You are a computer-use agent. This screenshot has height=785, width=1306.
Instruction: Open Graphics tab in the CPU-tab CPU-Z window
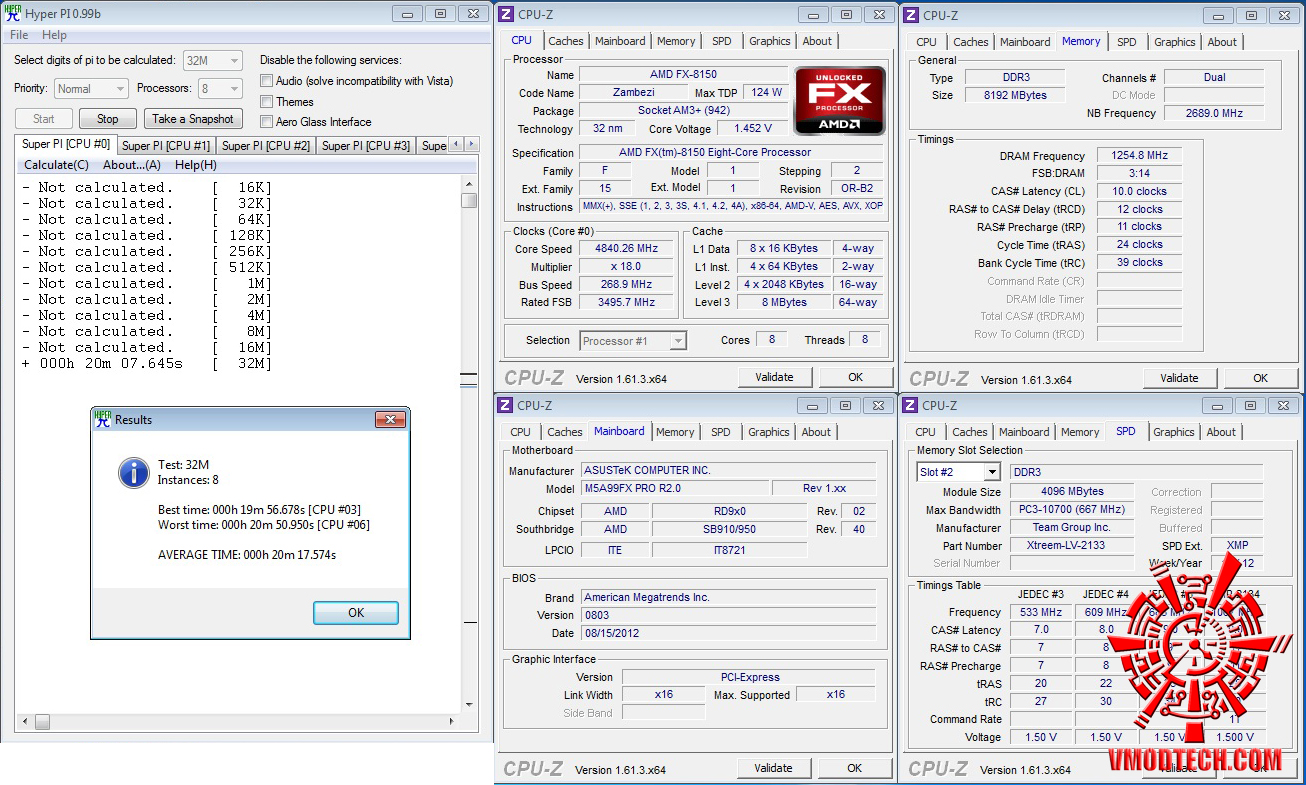(770, 41)
